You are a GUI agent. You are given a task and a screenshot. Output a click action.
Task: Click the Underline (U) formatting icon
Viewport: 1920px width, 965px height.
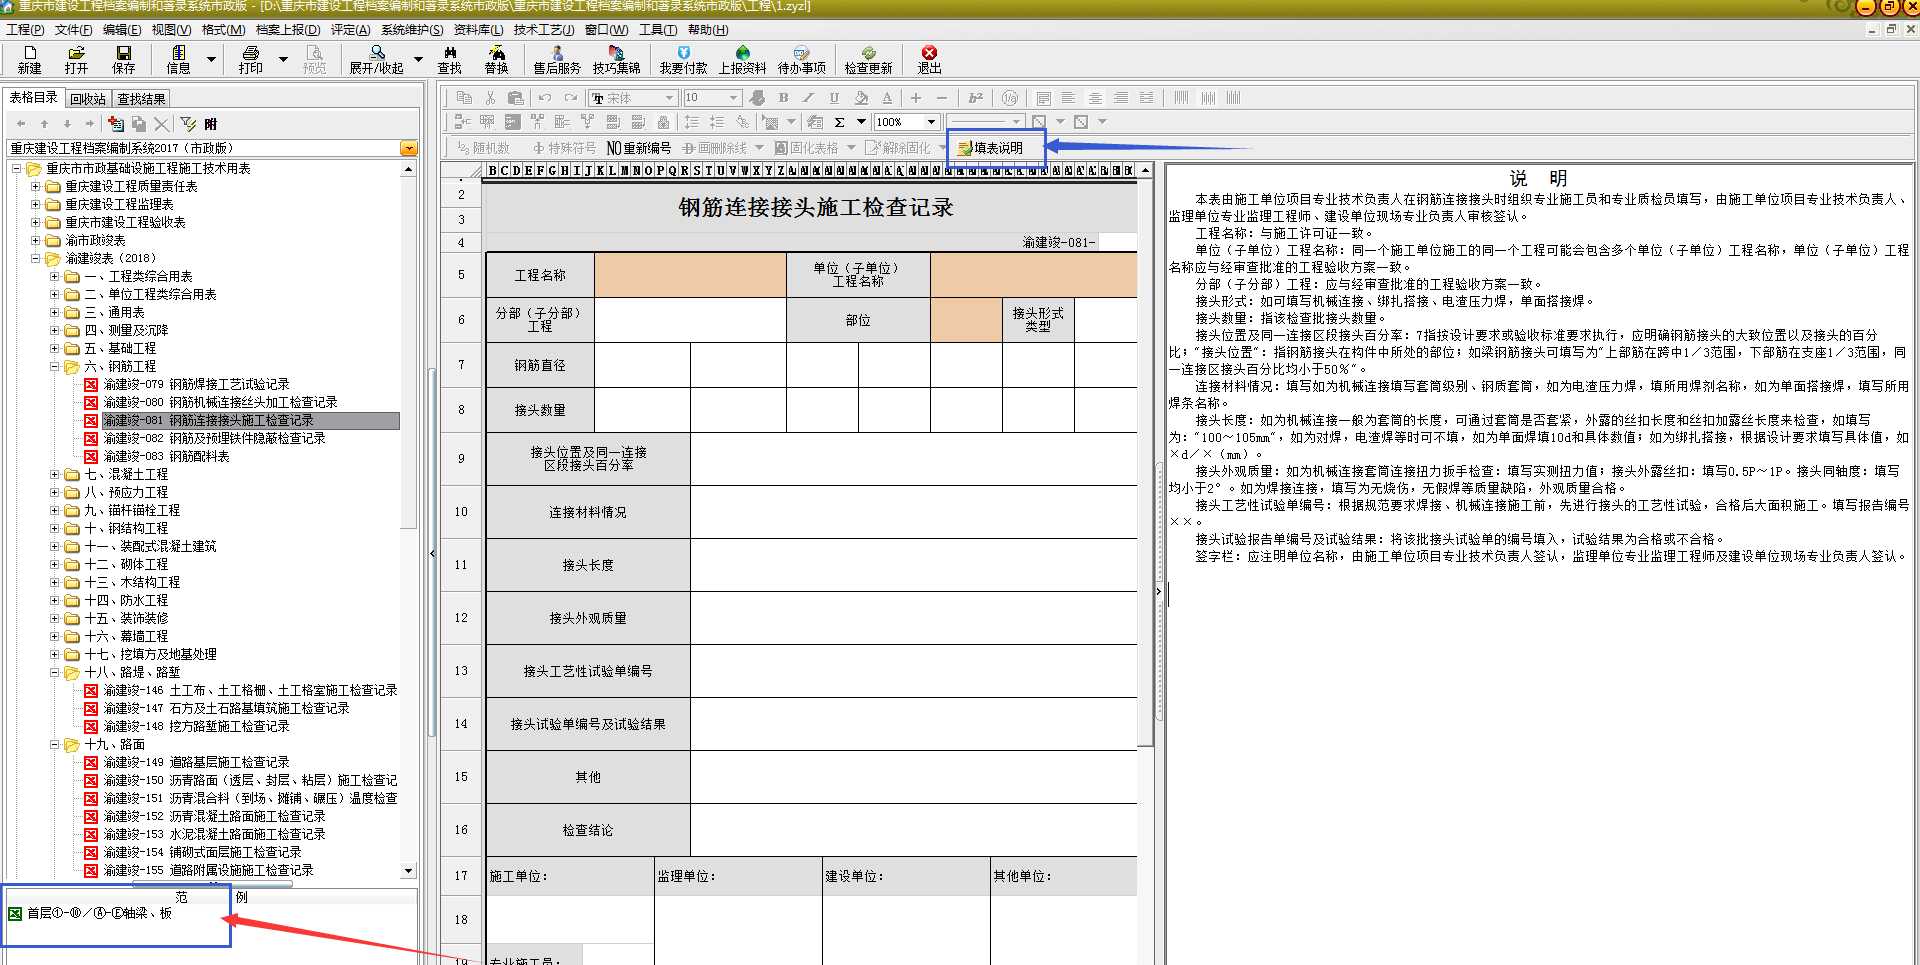pyautogui.click(x=834, y=98)
